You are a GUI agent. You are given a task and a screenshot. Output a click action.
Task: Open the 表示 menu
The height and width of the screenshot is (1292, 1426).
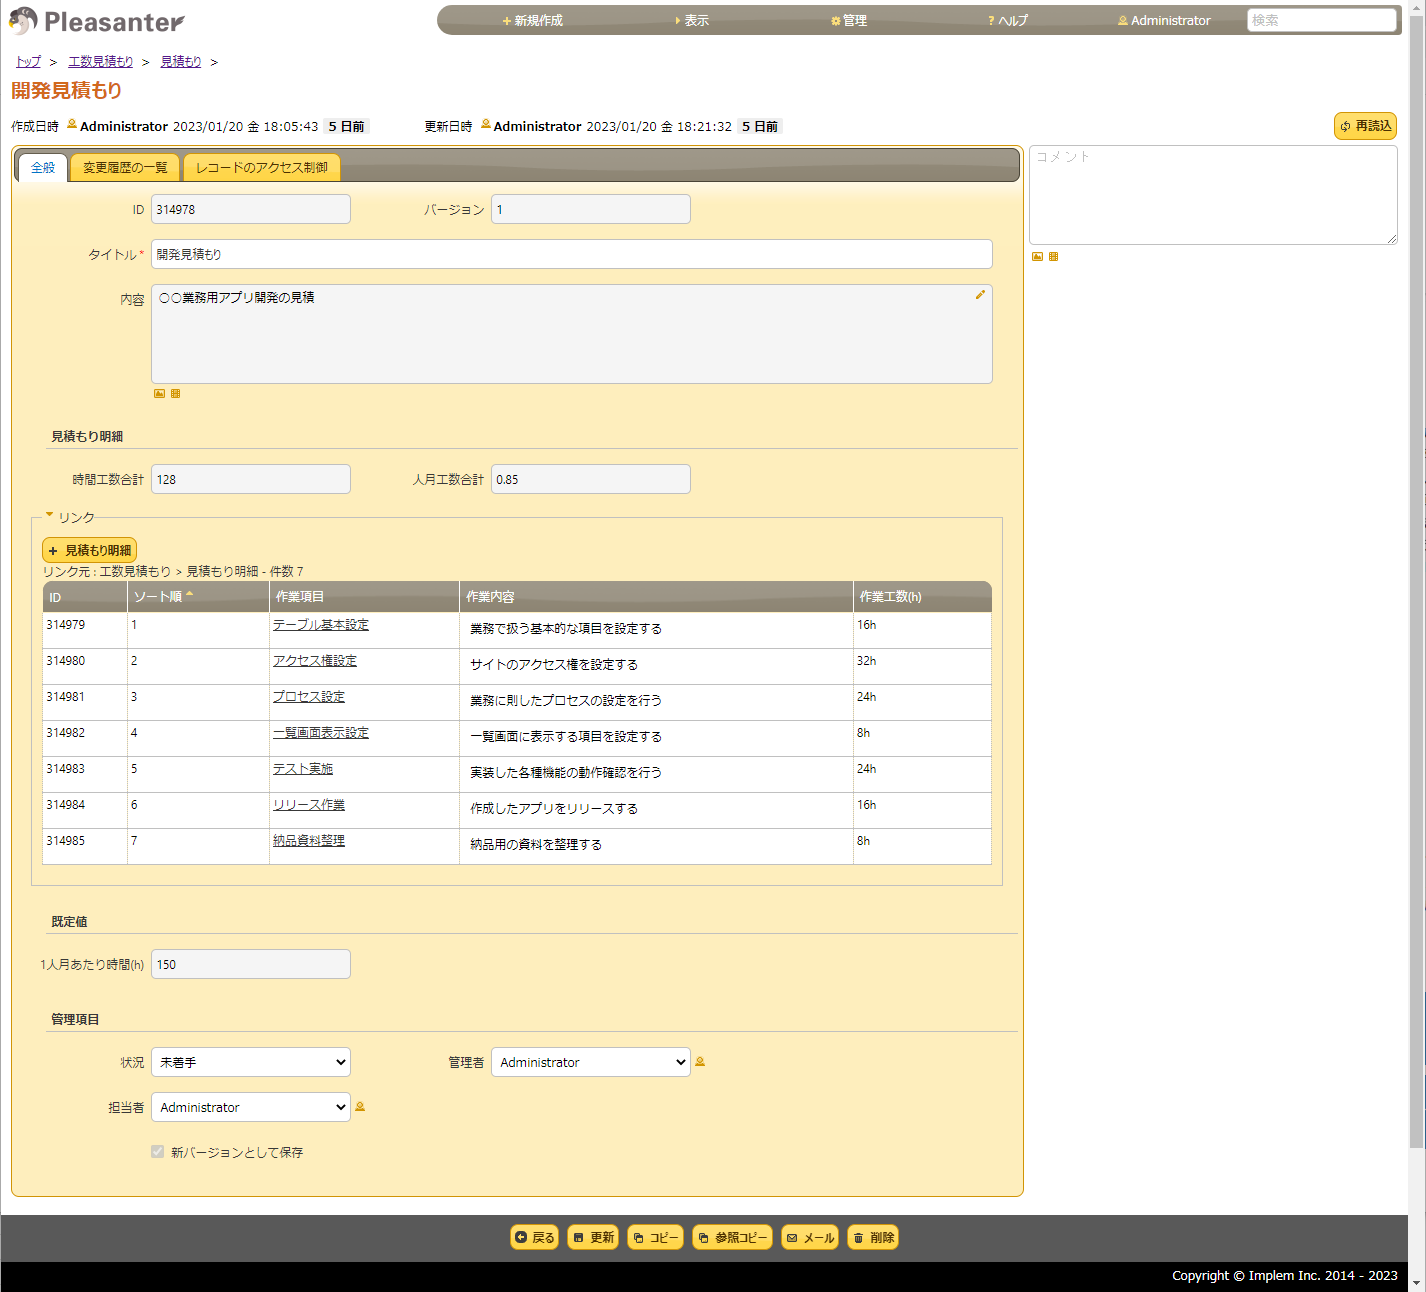(691, 20)
